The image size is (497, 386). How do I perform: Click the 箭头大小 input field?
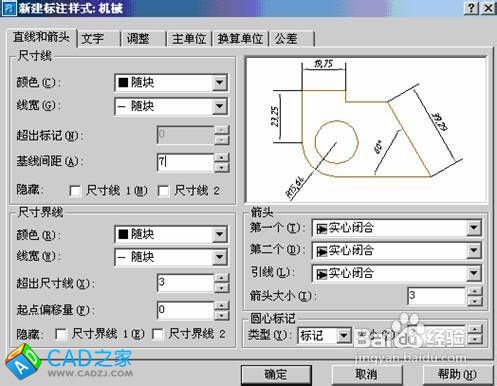[436, 296]
